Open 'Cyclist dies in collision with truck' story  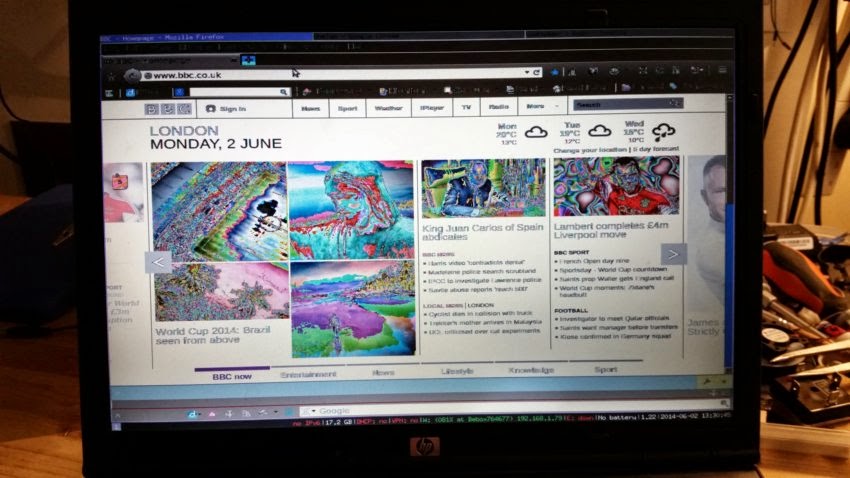[x=480, y=313]
